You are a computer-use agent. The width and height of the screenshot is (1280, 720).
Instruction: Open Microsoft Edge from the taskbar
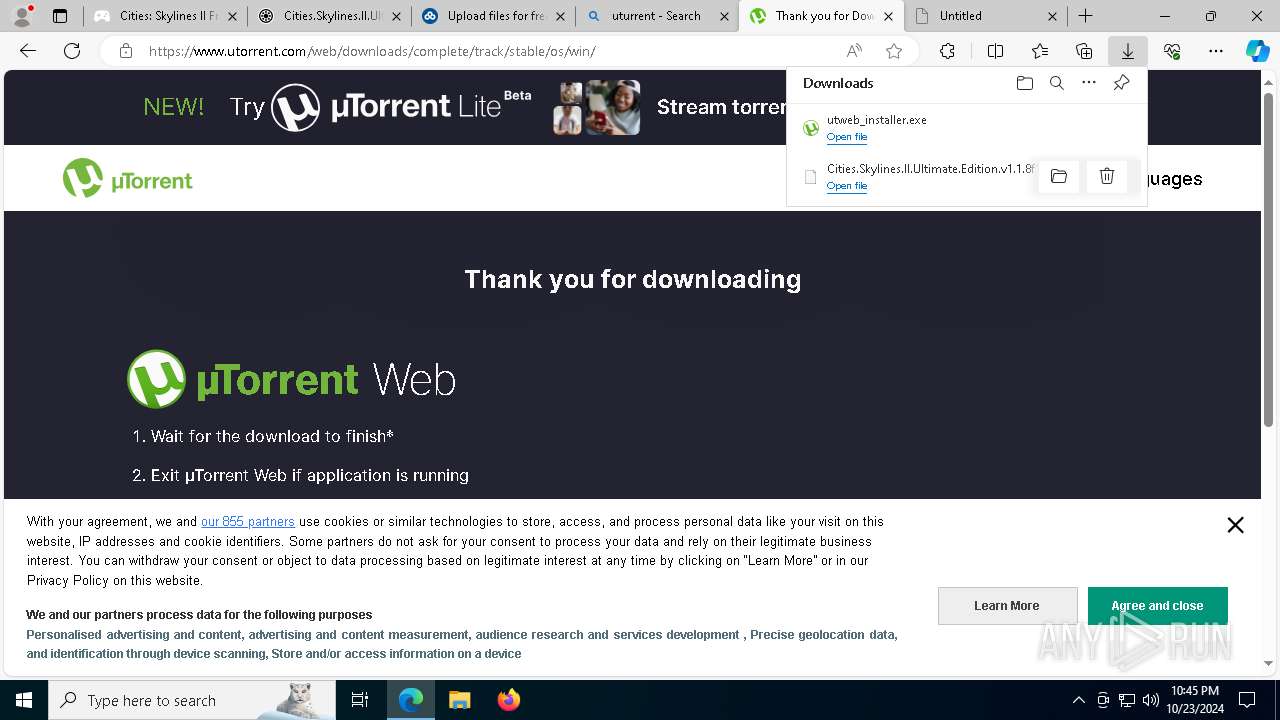[x=411, y=700]
